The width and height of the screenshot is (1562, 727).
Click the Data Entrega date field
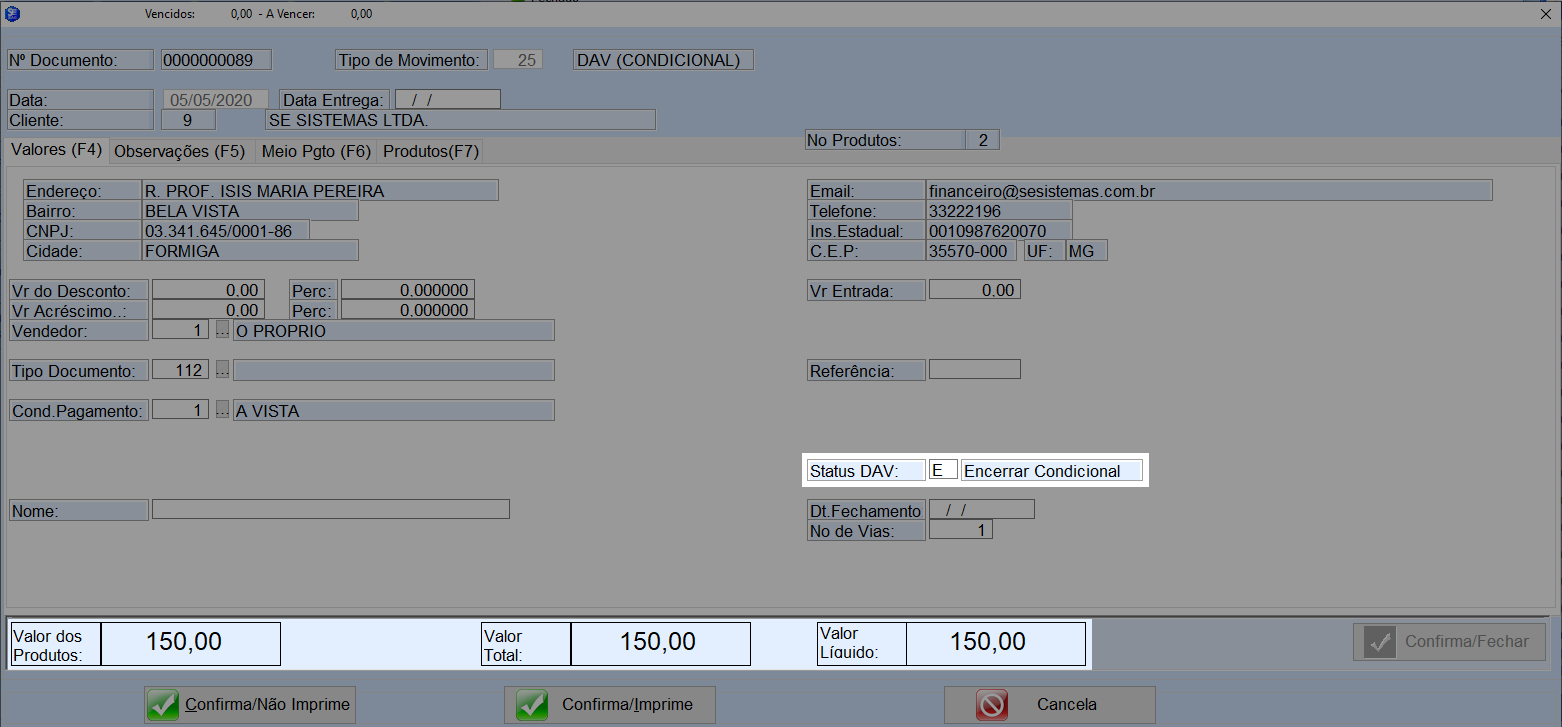point(447,100)
